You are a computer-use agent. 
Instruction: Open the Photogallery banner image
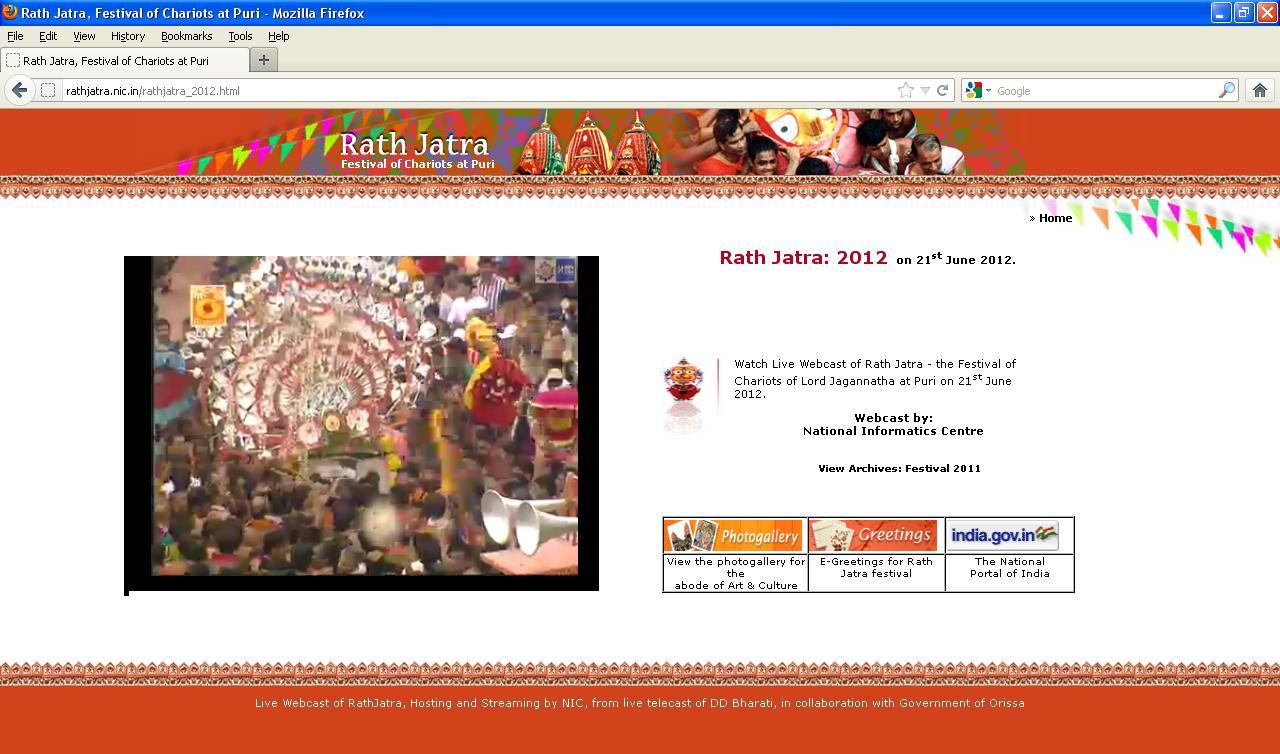coord(734,535)
